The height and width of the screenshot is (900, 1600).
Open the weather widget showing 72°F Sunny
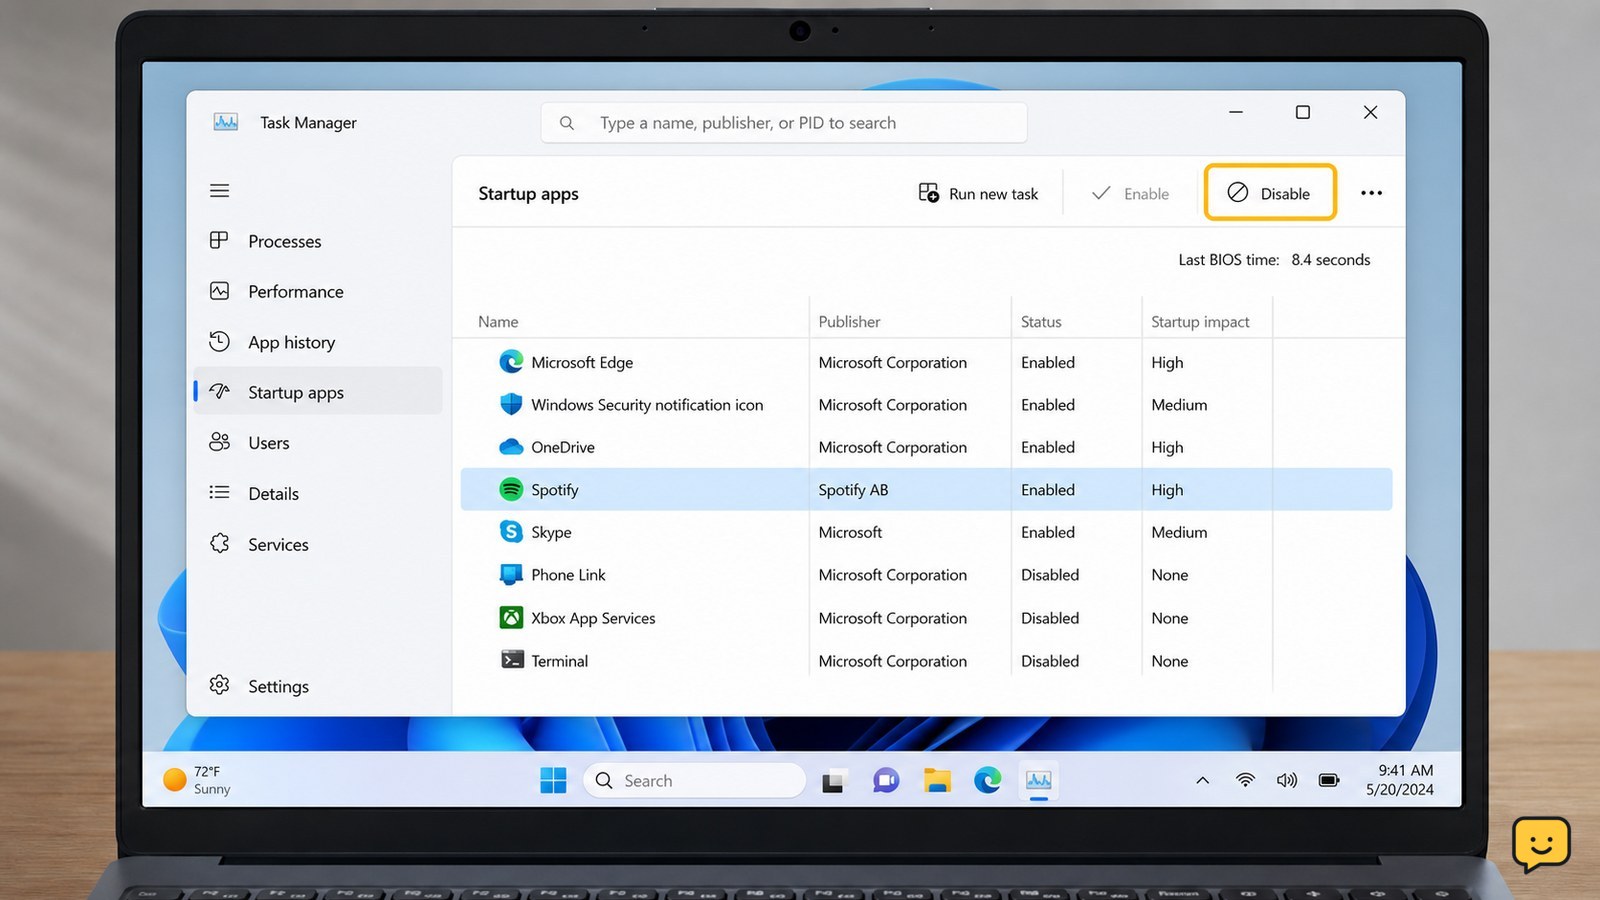tap(197, 780)
